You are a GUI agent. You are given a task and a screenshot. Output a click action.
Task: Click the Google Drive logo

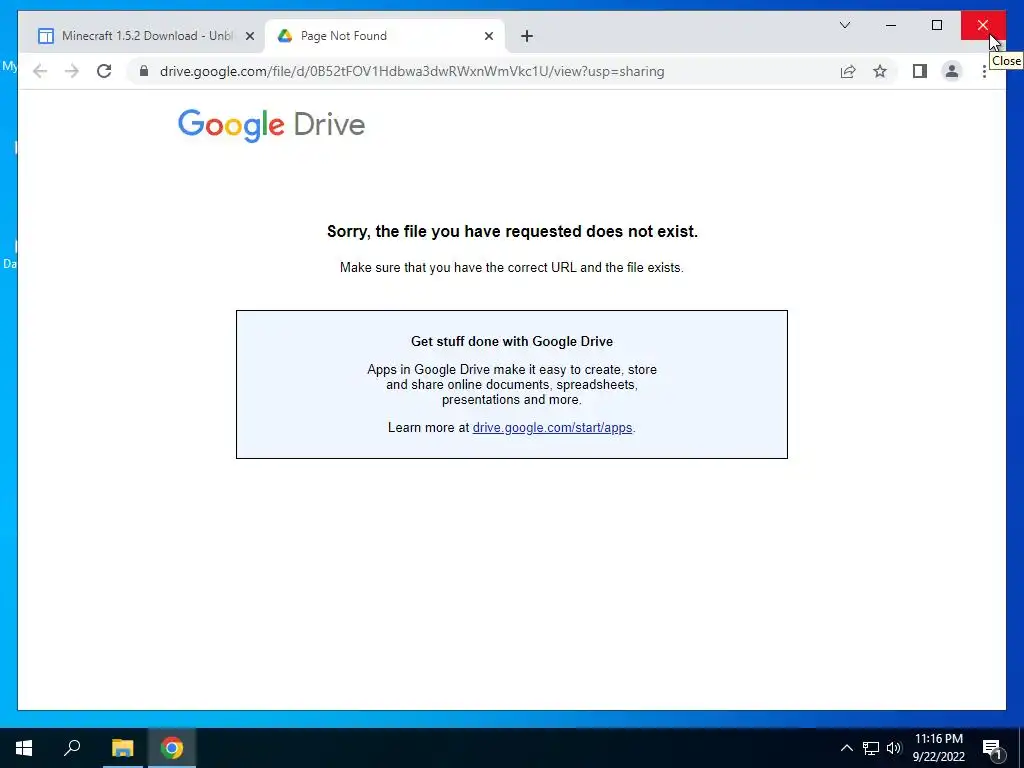coord(271,125)
